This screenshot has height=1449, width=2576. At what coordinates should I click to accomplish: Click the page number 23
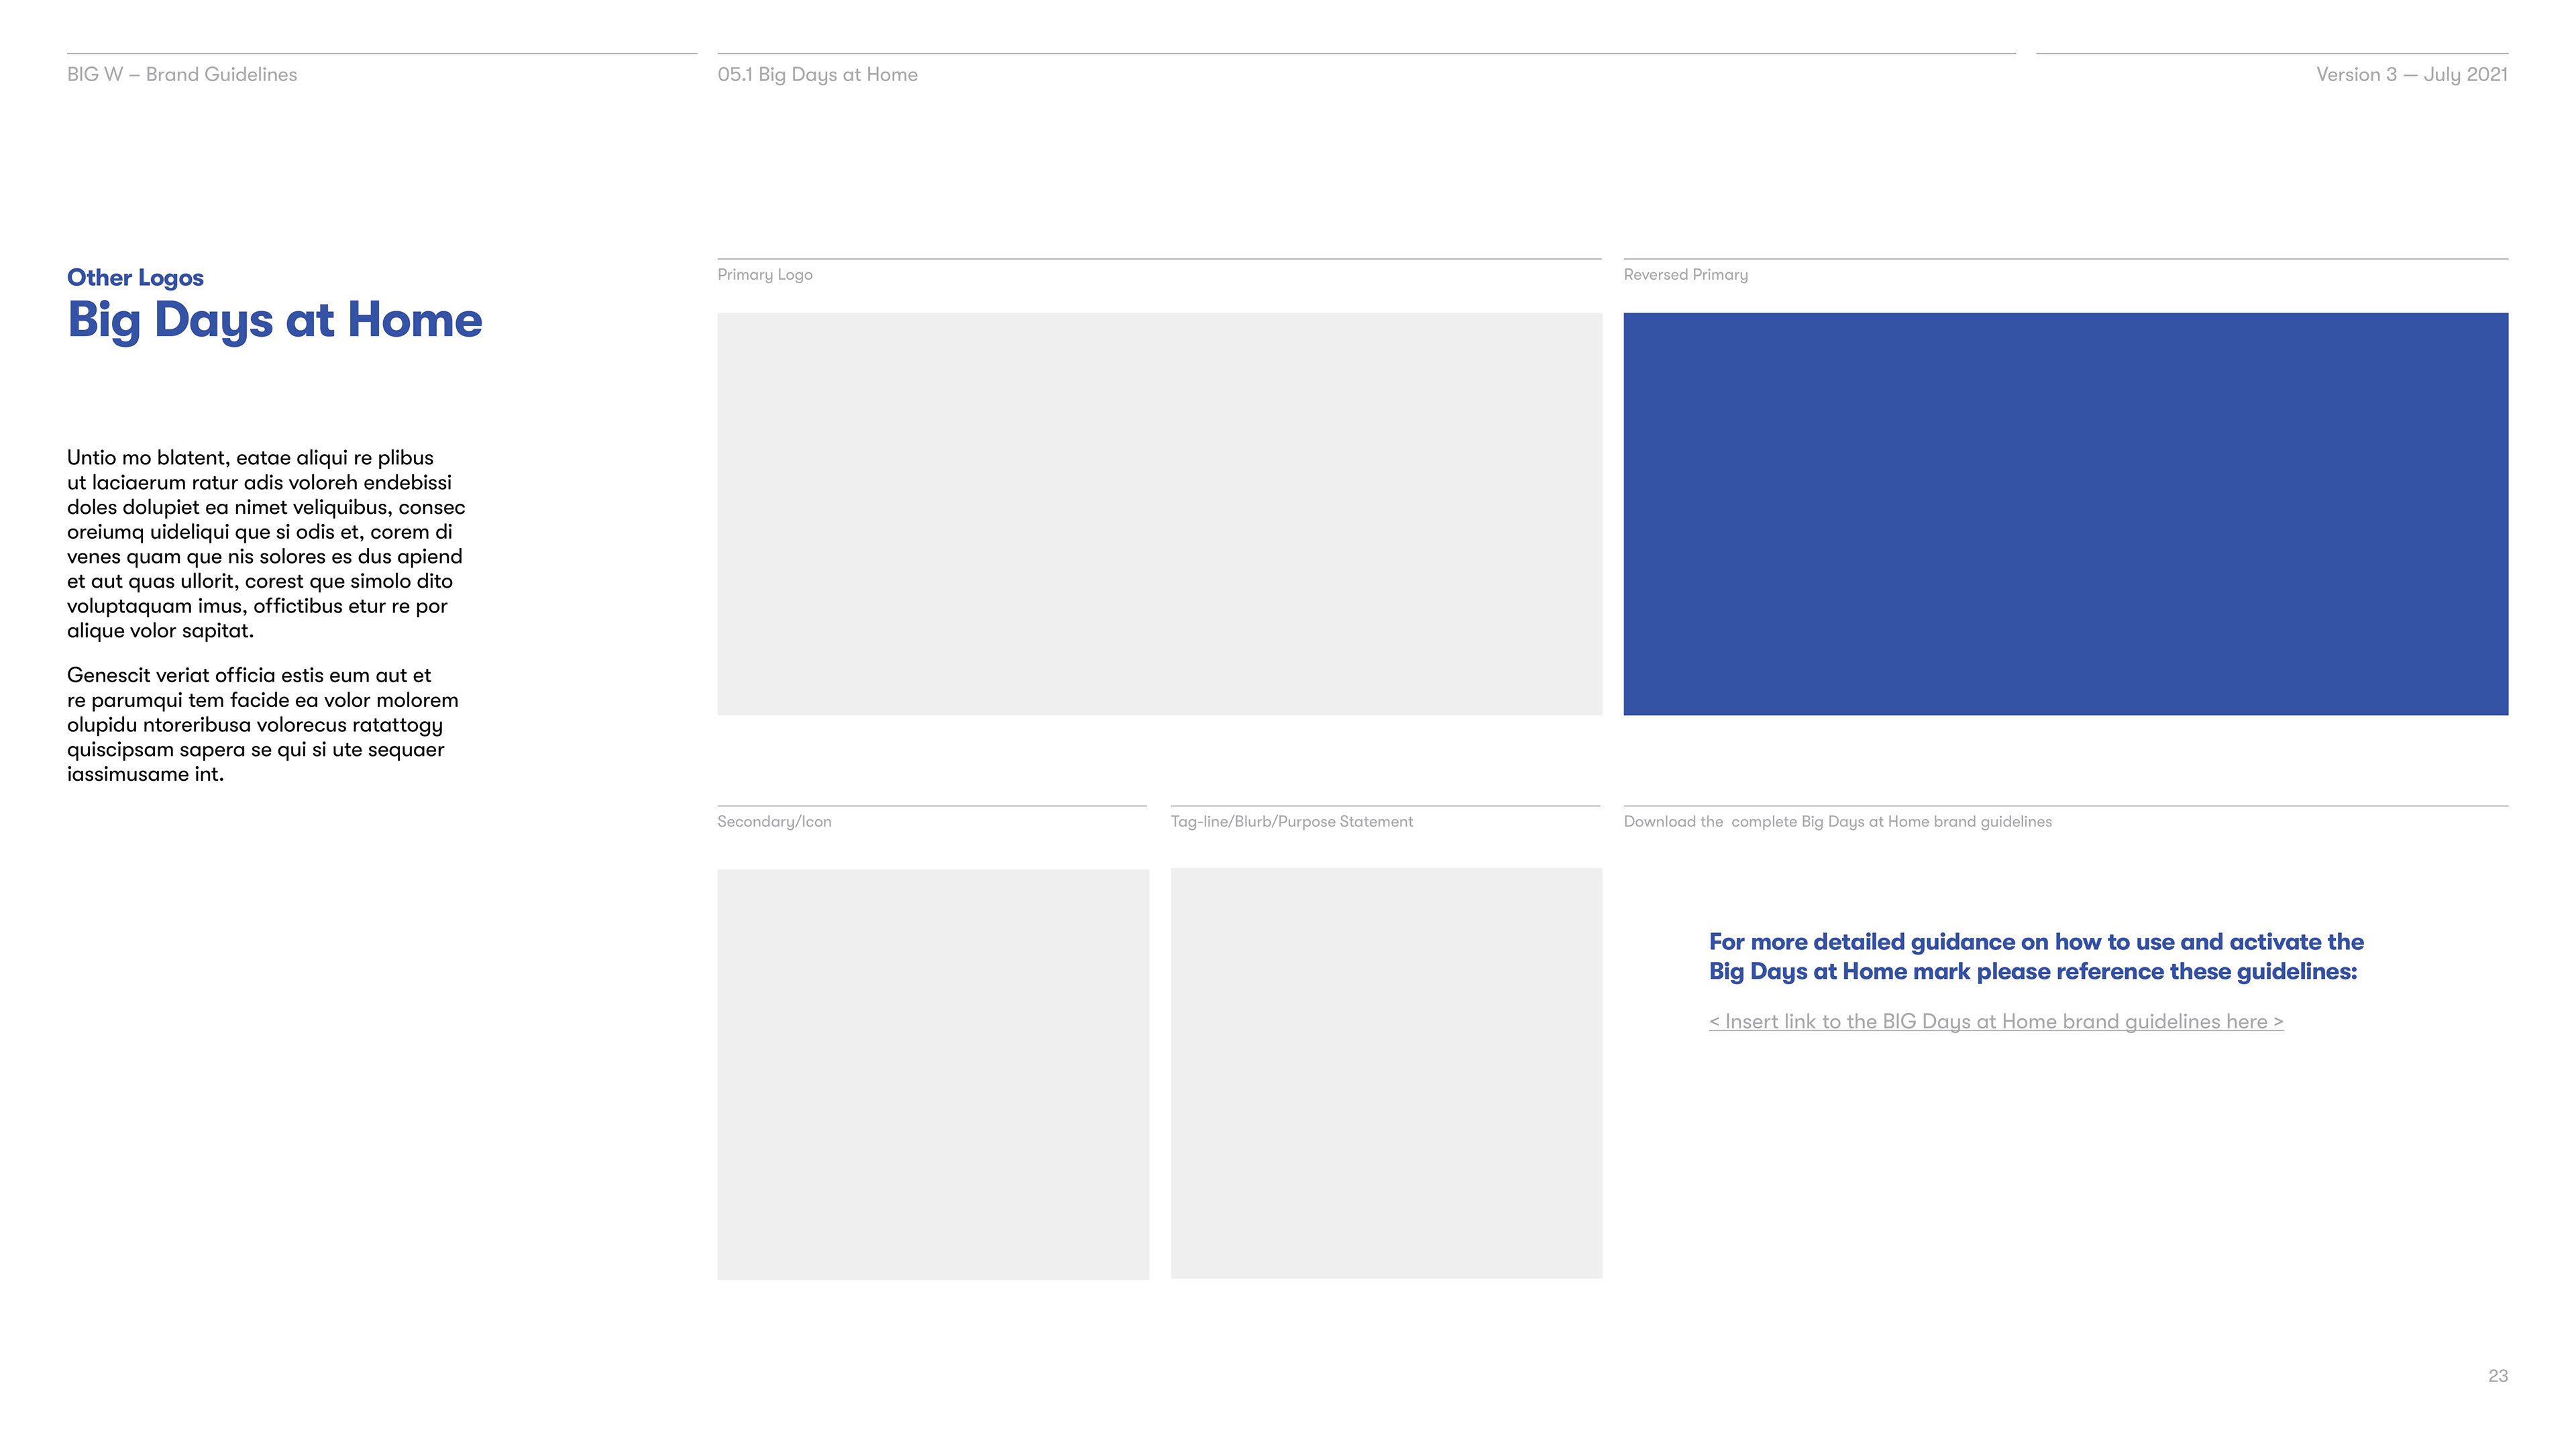tap(2497, 1375)
